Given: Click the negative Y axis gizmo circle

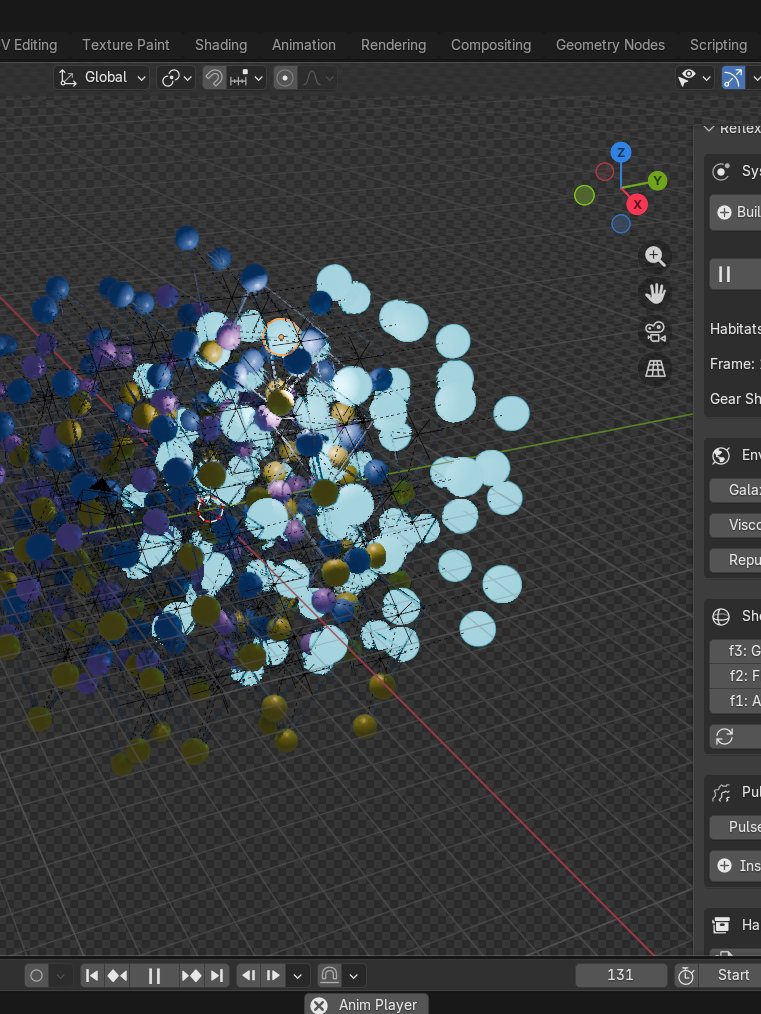Looking at the screenshot, I should (584, 195).
